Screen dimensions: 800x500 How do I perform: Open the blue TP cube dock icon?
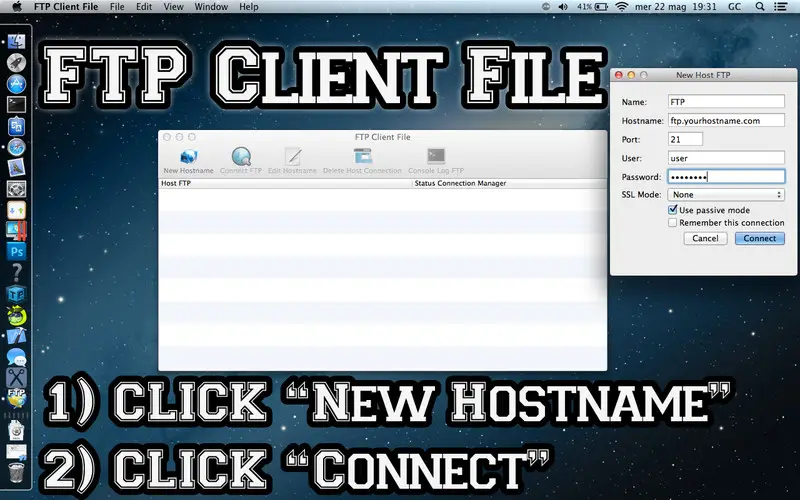click(x=16, y=294)
